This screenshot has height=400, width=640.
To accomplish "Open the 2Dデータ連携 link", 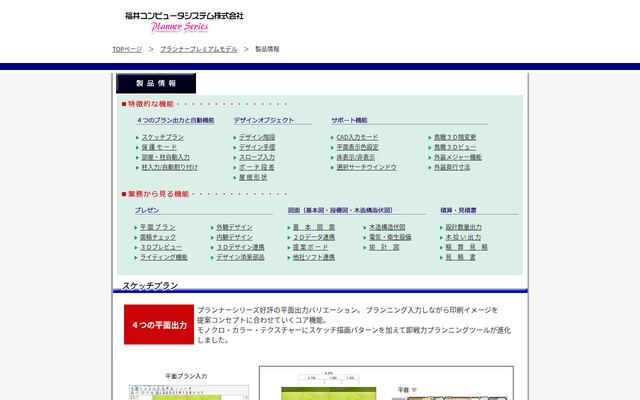I will coord(313,237).
